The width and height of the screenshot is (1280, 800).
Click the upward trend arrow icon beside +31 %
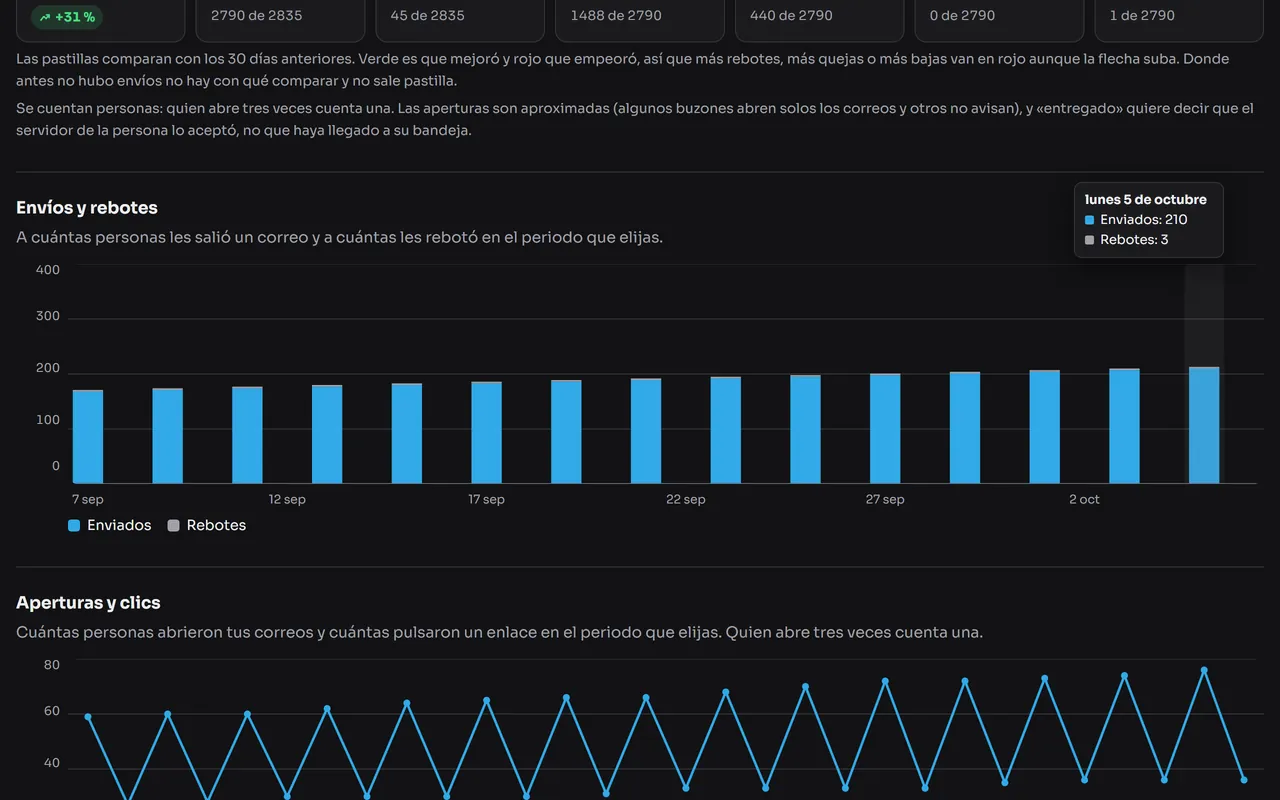pos(45,17)
